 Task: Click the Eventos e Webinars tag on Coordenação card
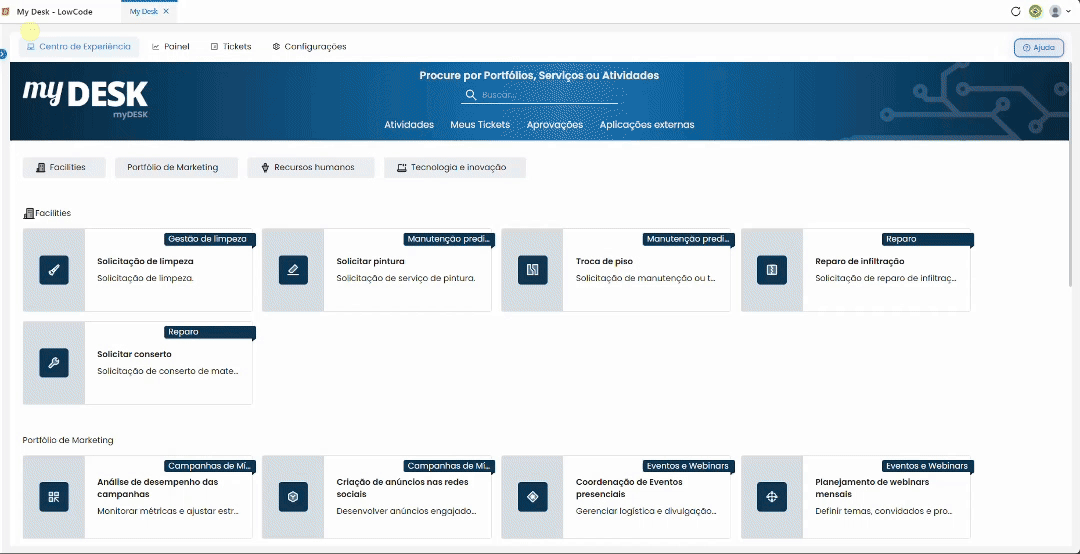click(x=688, y=466)
